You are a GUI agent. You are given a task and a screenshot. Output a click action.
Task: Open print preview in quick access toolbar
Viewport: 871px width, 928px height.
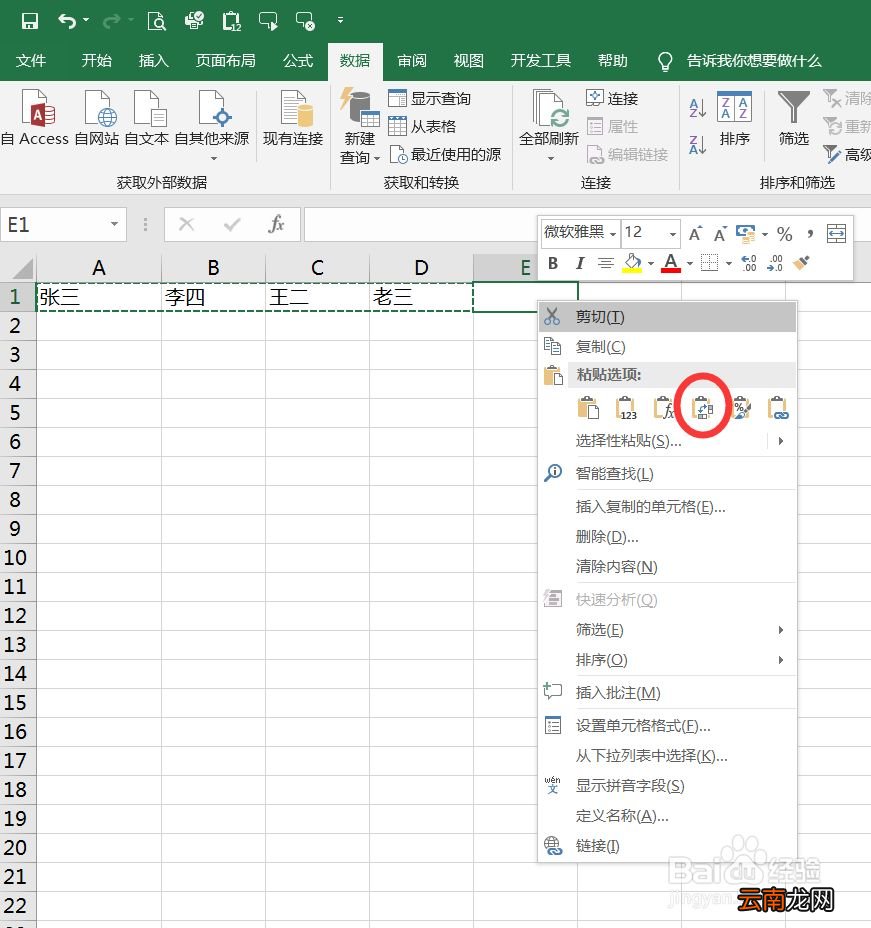157,21
